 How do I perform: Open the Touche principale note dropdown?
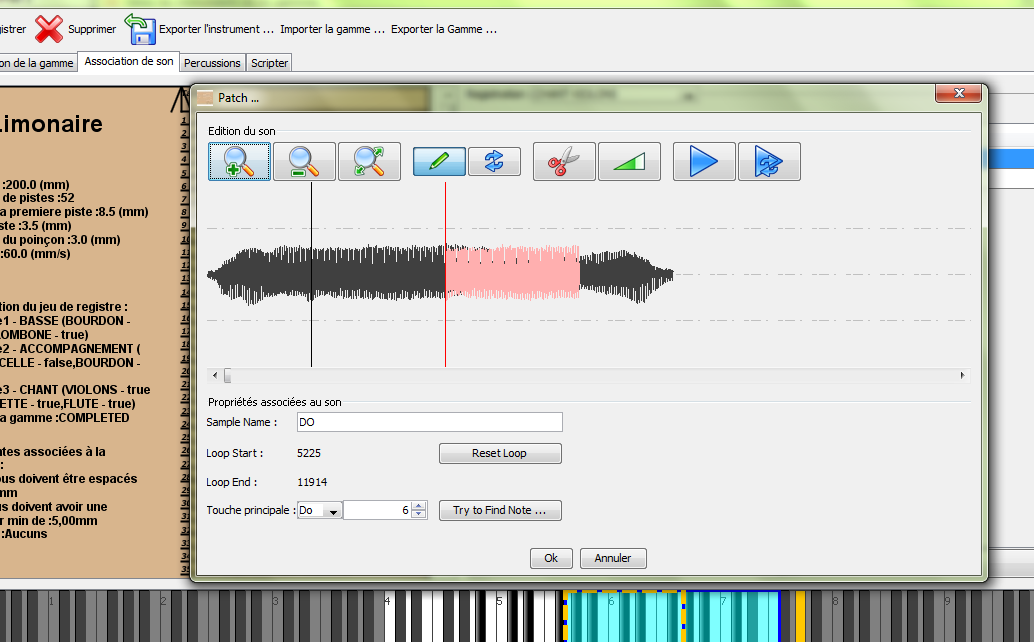(x=330, y=510)
